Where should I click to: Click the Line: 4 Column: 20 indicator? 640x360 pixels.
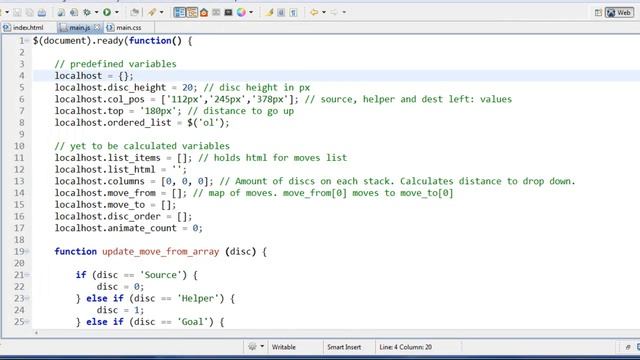405,347
